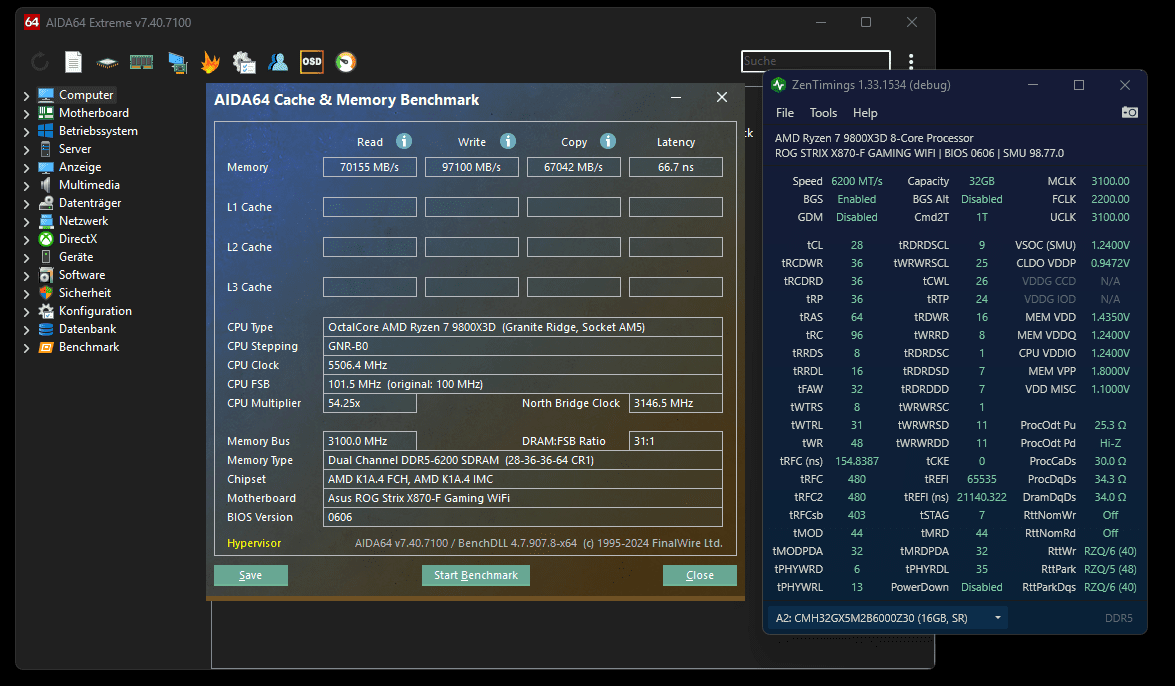This screenshot has height=686, width=1175.
Task: Select Datenträger in the AIDA64 tree
Action: [x=90, y=203]
